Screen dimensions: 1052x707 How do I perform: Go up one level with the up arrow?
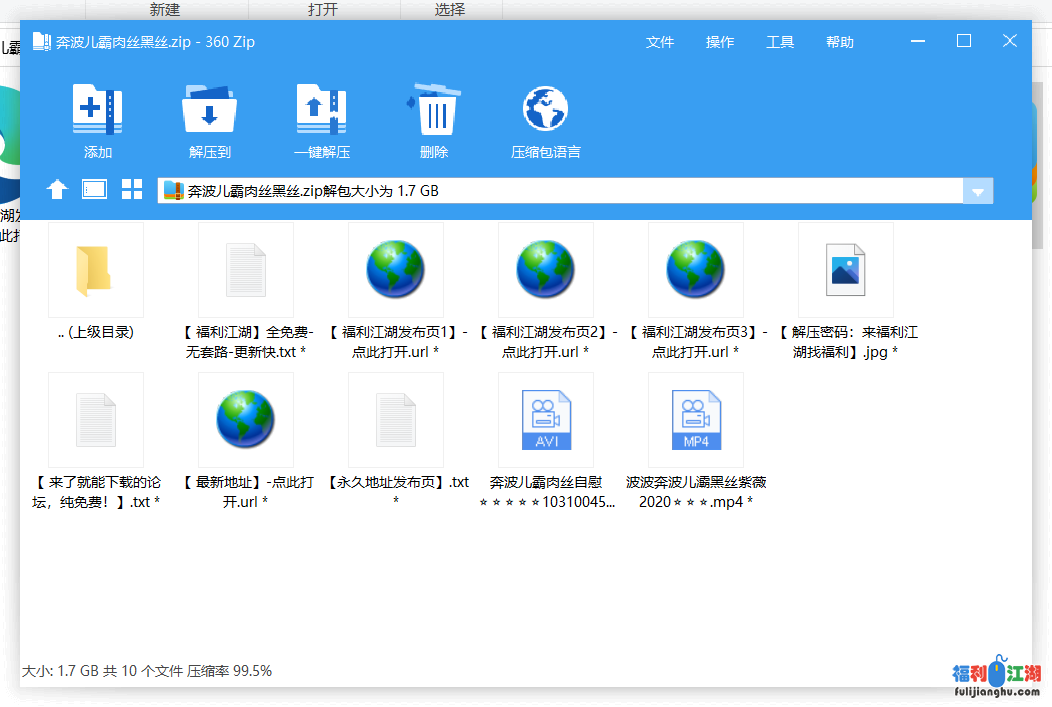[57, 190]
